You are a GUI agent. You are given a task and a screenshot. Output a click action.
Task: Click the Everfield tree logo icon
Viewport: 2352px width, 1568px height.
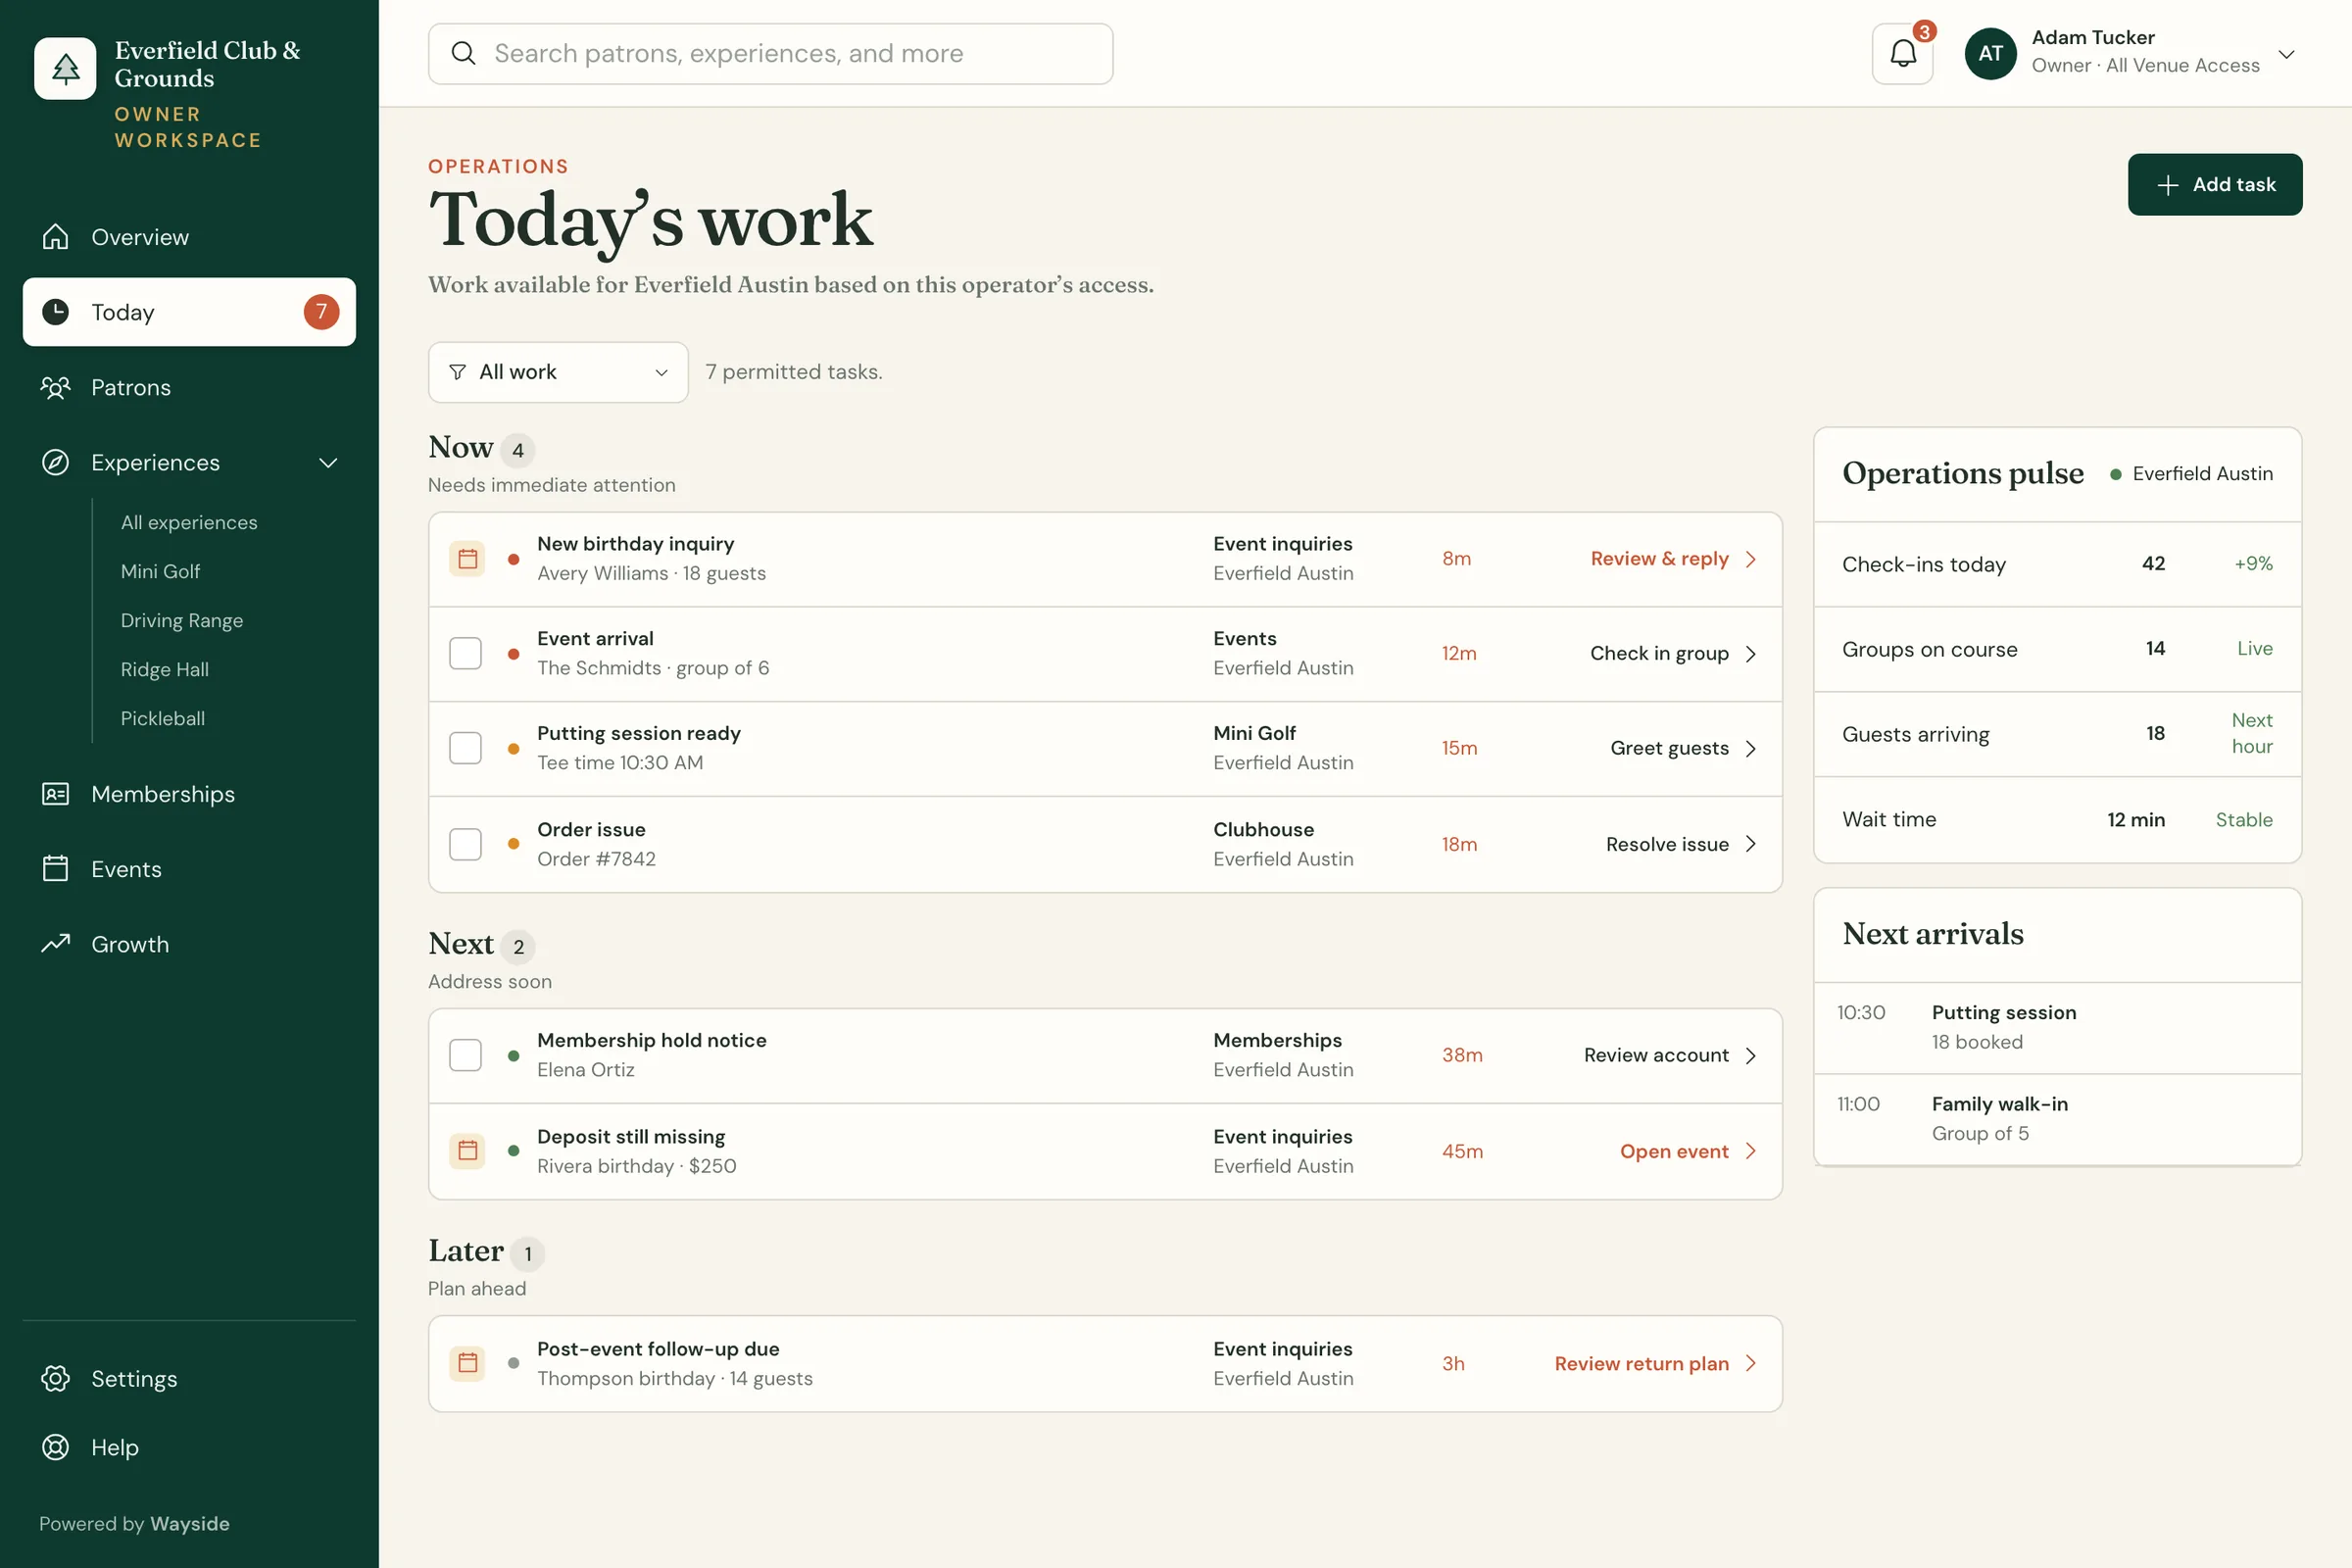(65, 68)
